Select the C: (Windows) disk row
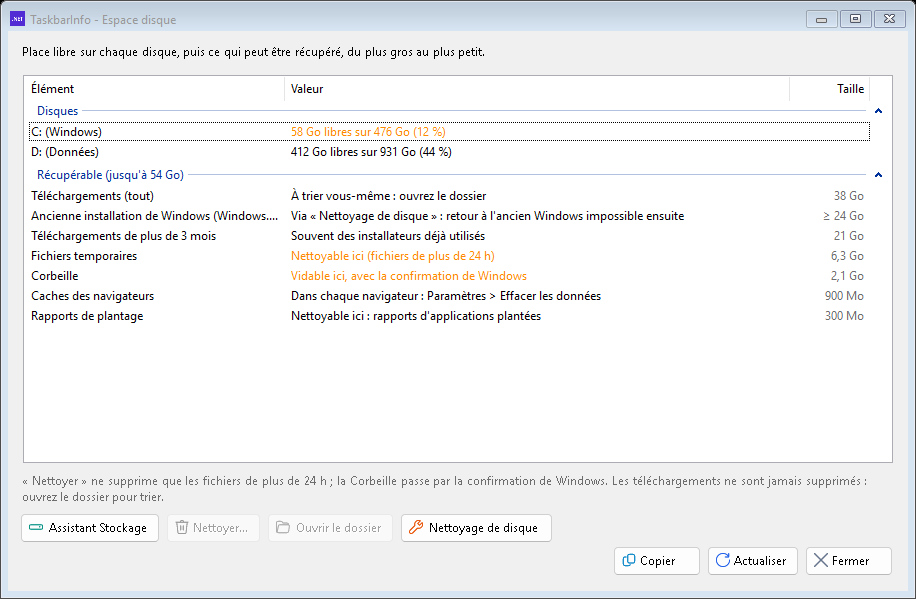This screenshot has height=599, width=916. [449, 131]
